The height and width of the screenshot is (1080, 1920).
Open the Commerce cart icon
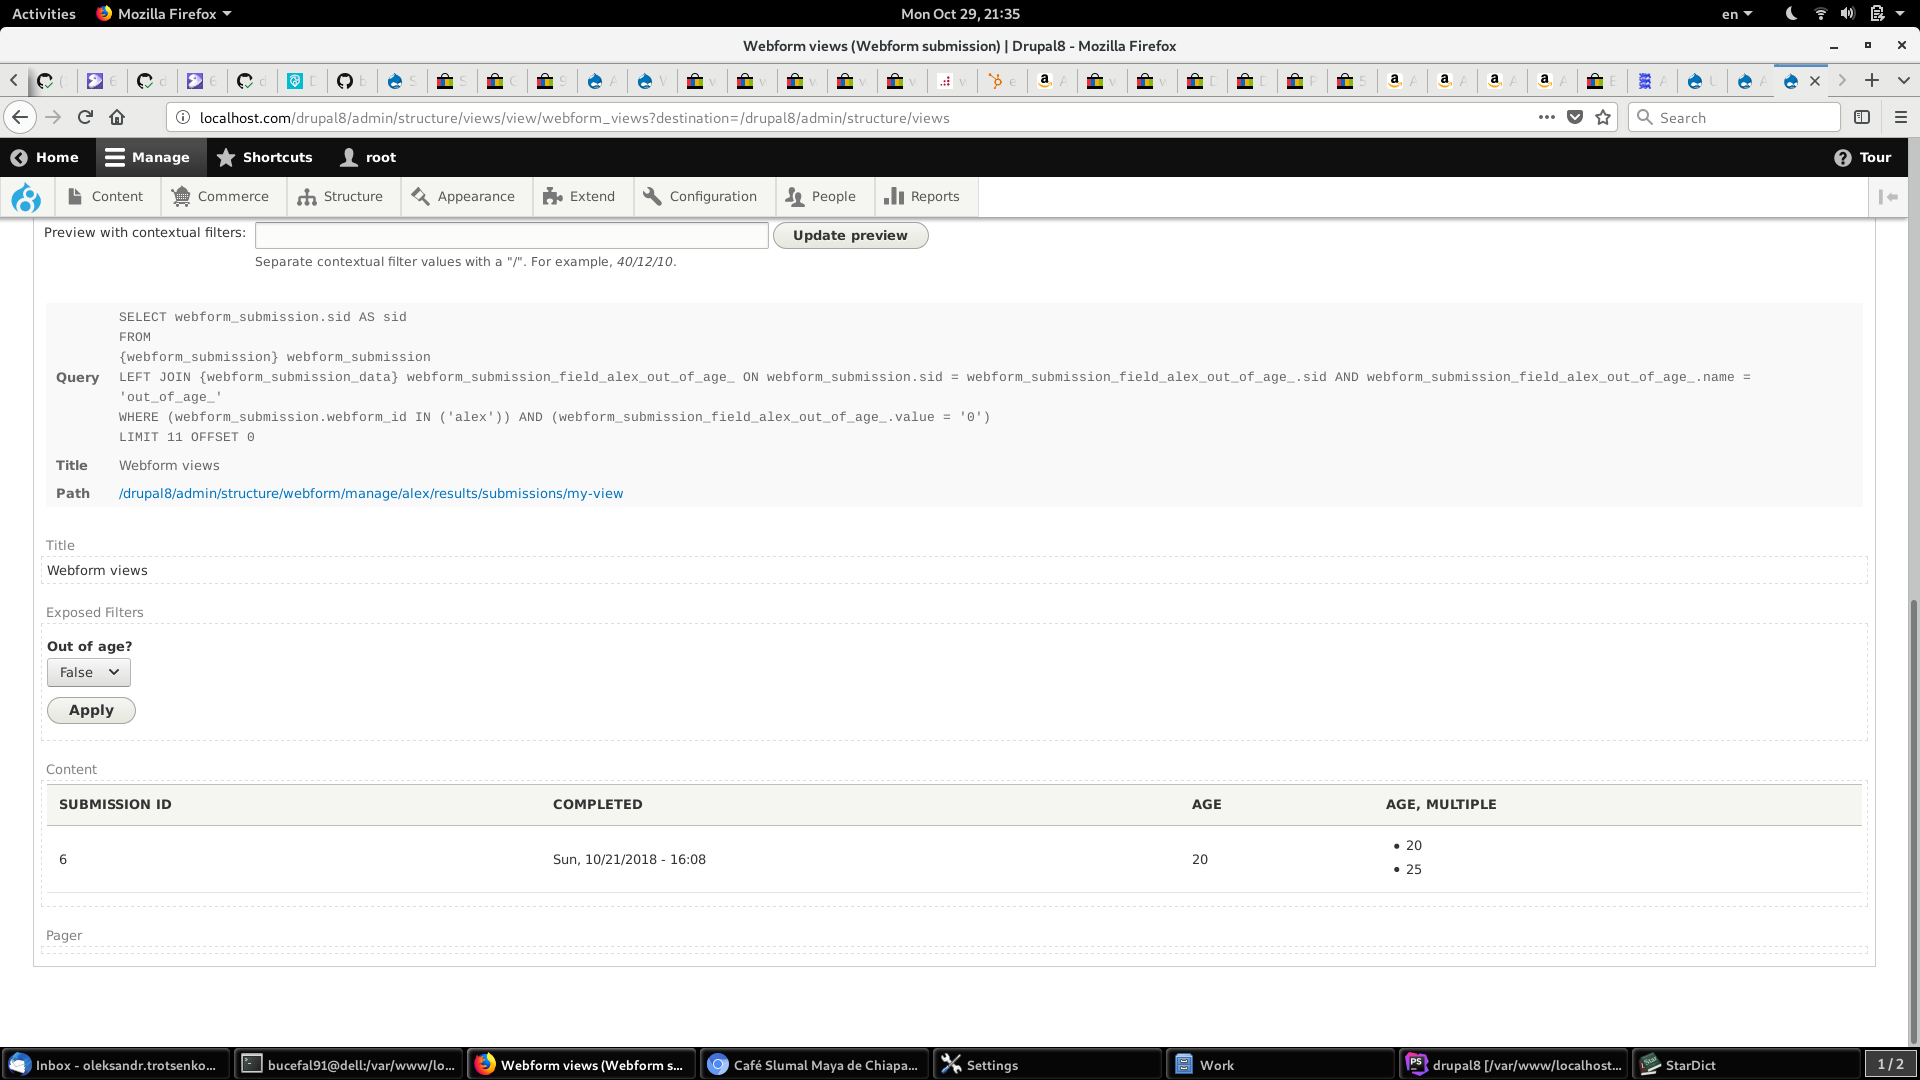pos(182,196)
